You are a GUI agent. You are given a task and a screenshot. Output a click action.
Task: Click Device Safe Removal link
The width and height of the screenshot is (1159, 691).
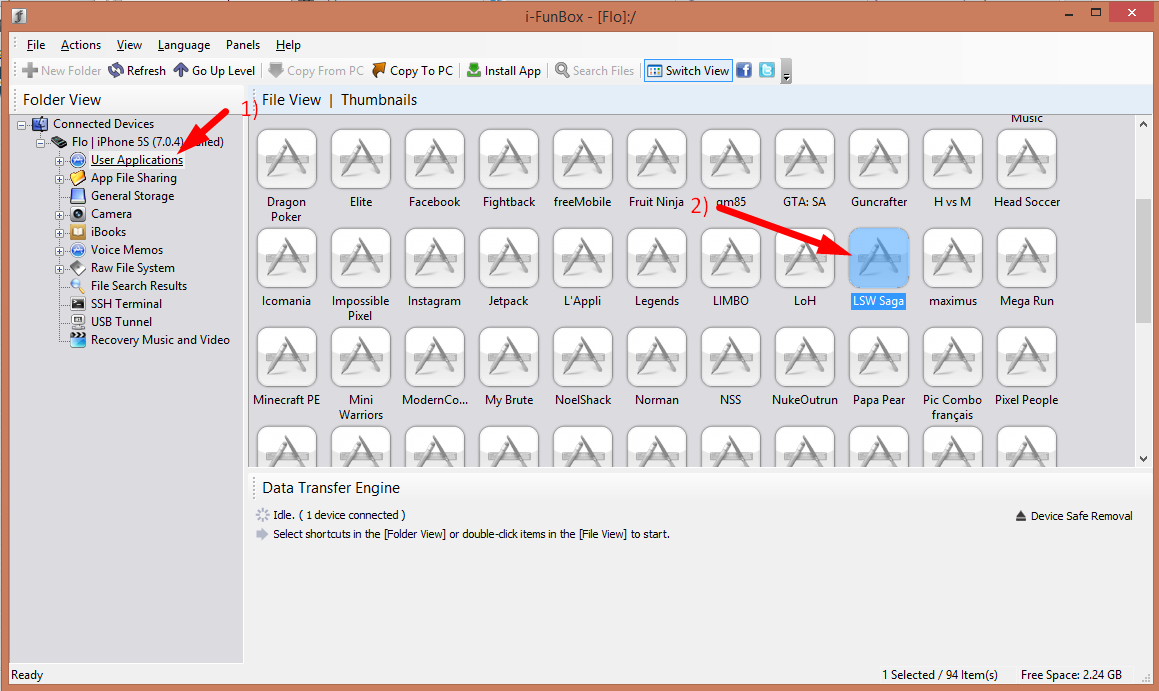pos(1074,516)
